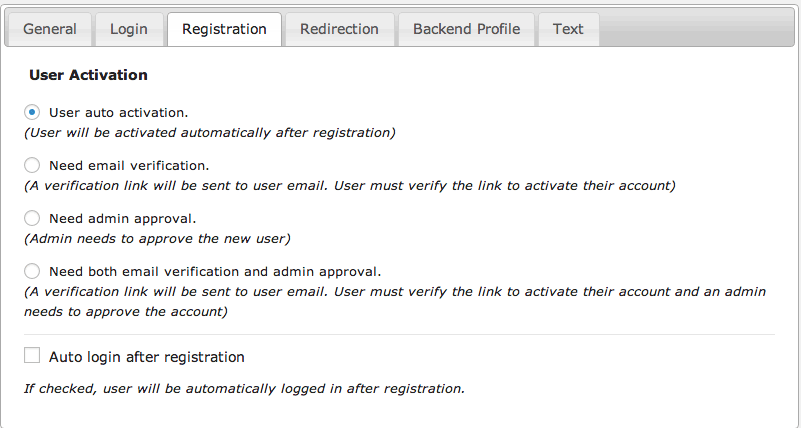The height and width of the screenshot is (428, 801).
Task: Open the Backend Profile tab
Action: click(x=466, y=29)
